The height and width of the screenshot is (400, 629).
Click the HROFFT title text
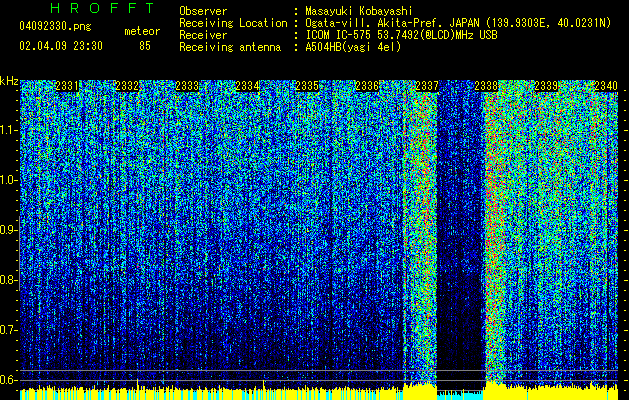103,8
